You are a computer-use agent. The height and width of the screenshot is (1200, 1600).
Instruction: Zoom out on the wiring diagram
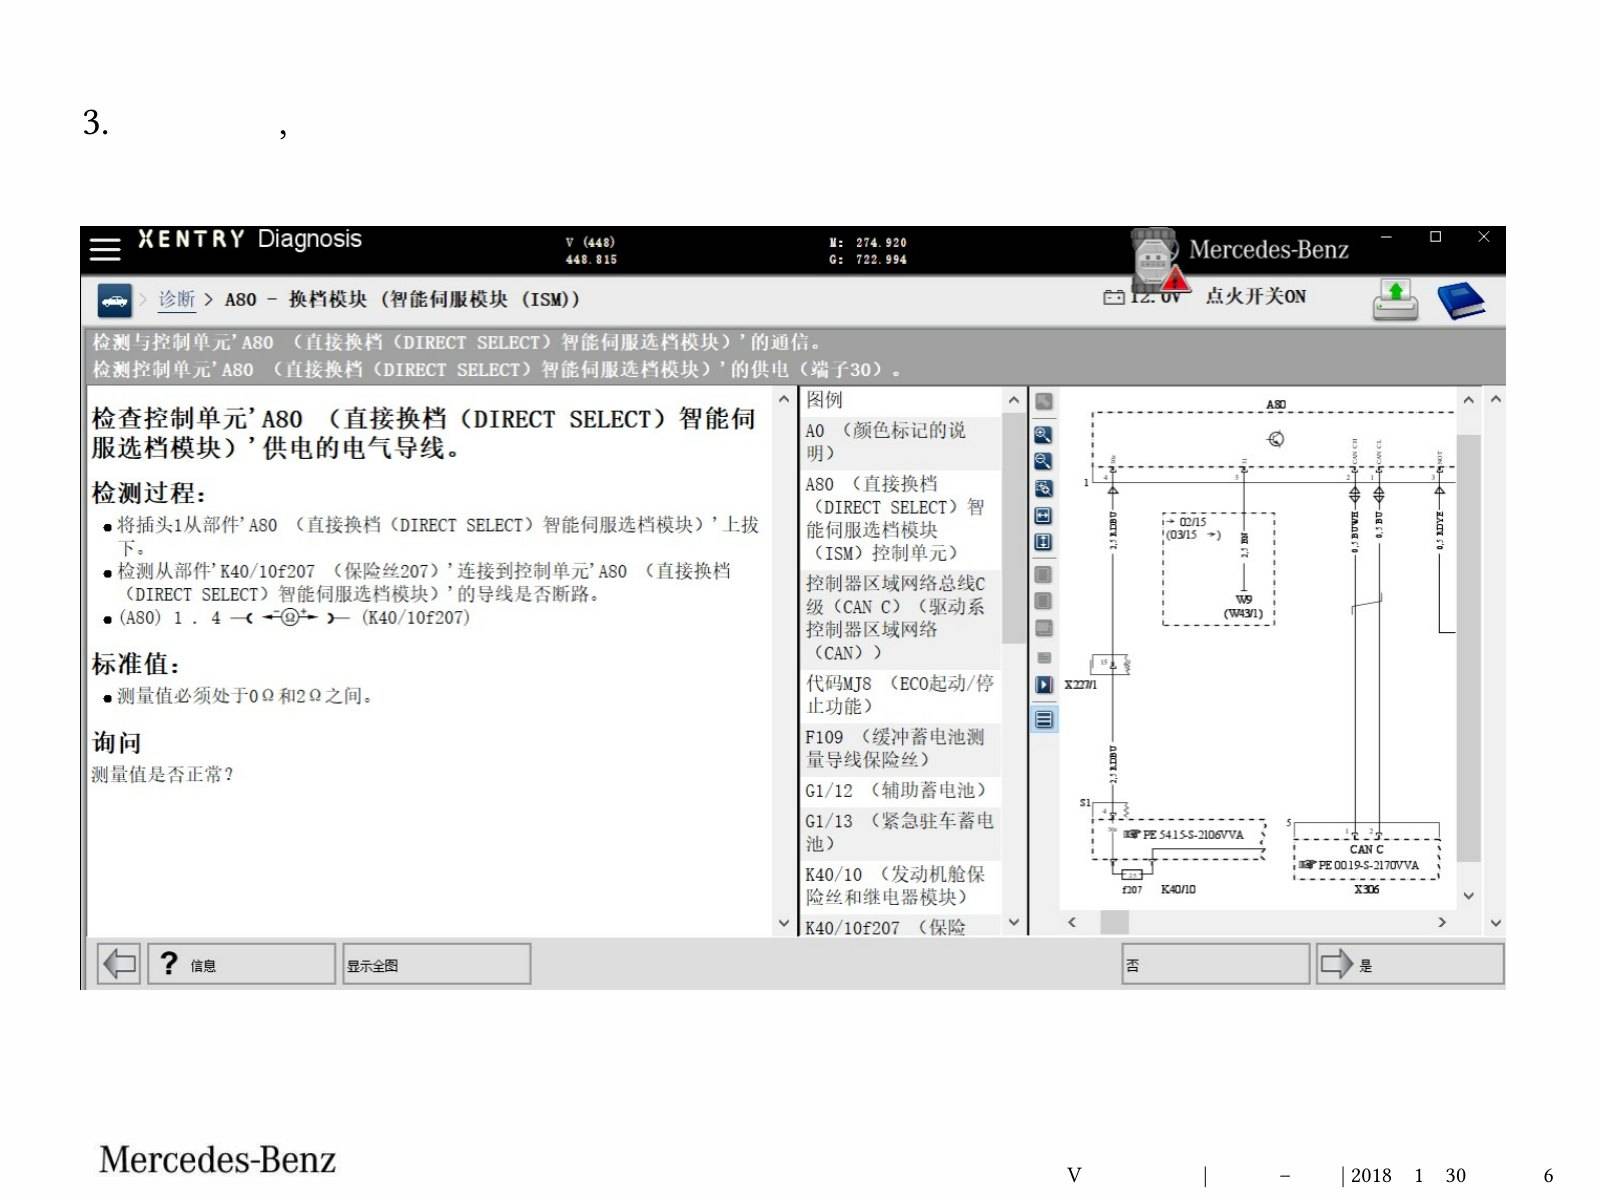[1043, 461]
